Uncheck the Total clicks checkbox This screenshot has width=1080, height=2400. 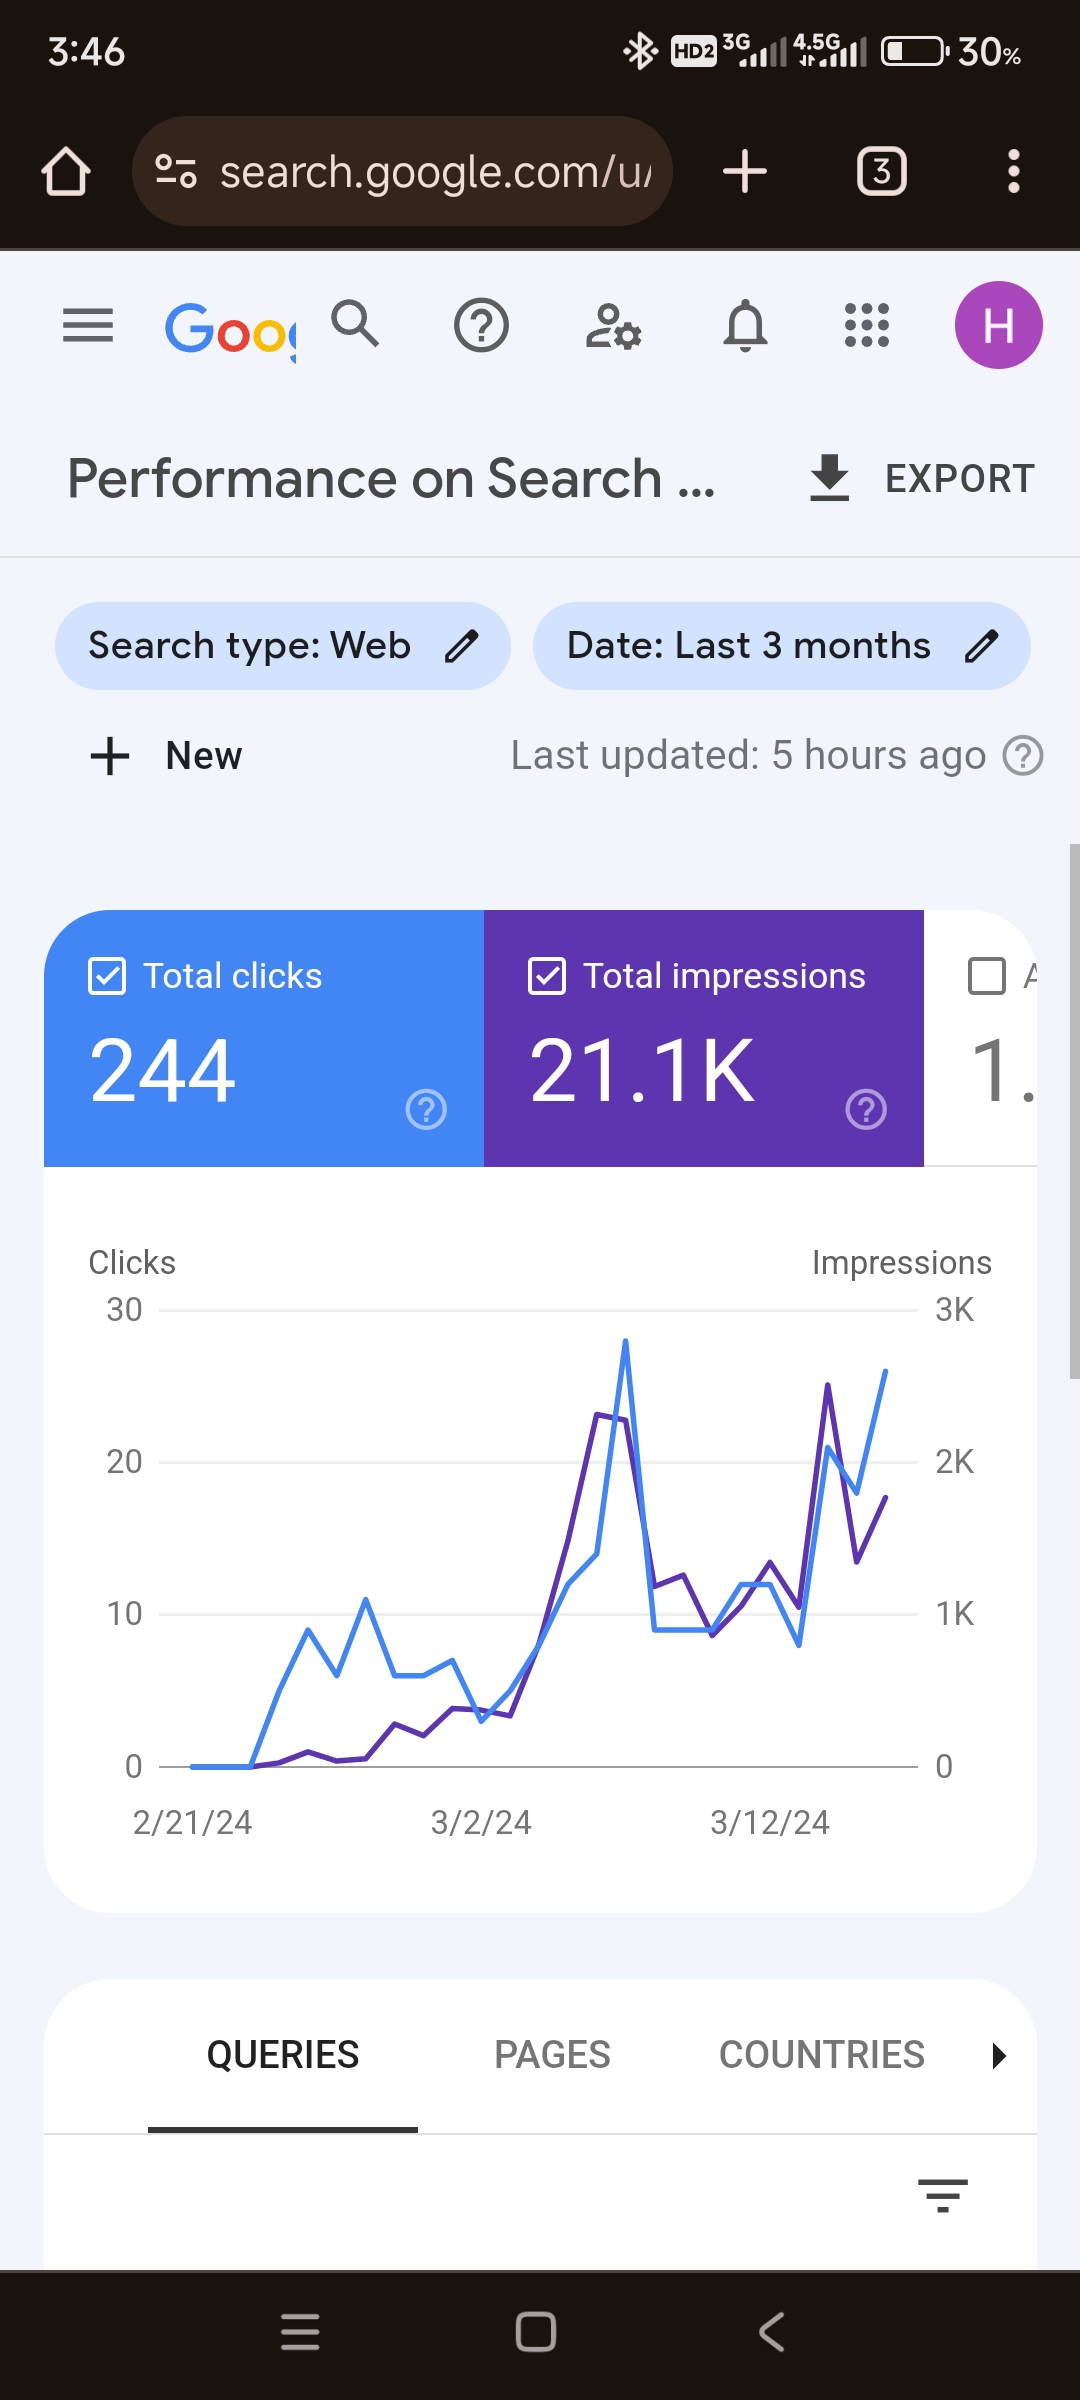click(107, 976)
